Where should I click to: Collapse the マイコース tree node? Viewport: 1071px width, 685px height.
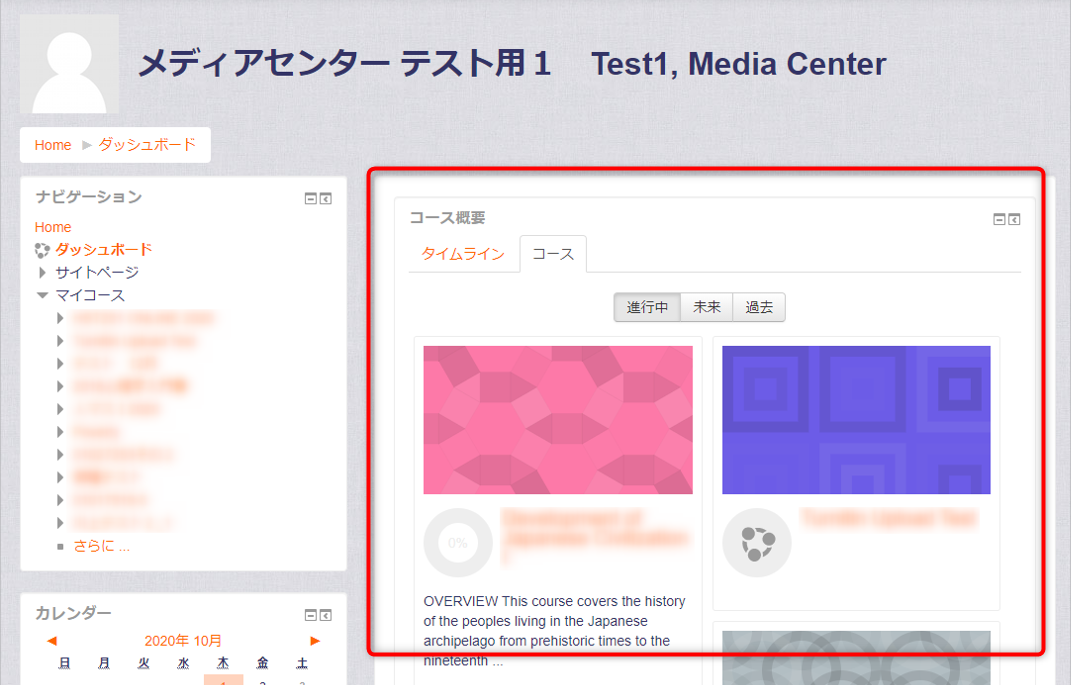(x=42, y=296)
